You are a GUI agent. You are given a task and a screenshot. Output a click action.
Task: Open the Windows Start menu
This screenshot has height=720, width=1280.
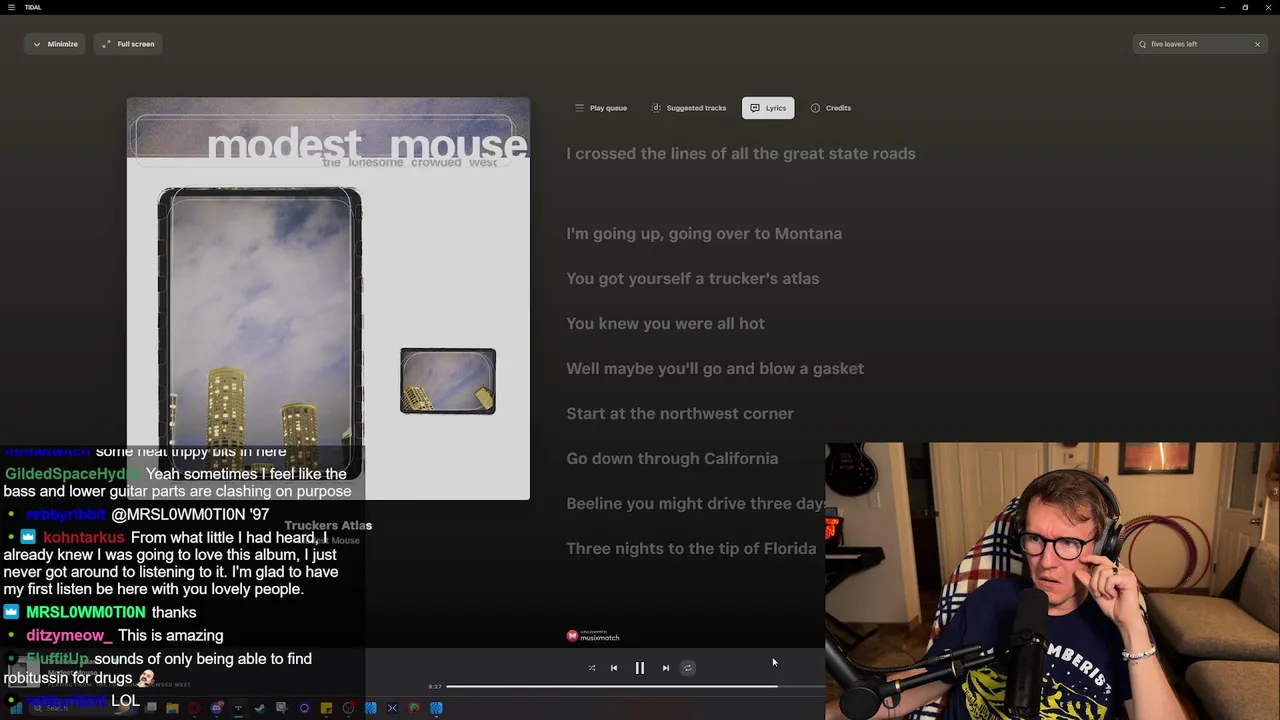[x=16, y=708]
